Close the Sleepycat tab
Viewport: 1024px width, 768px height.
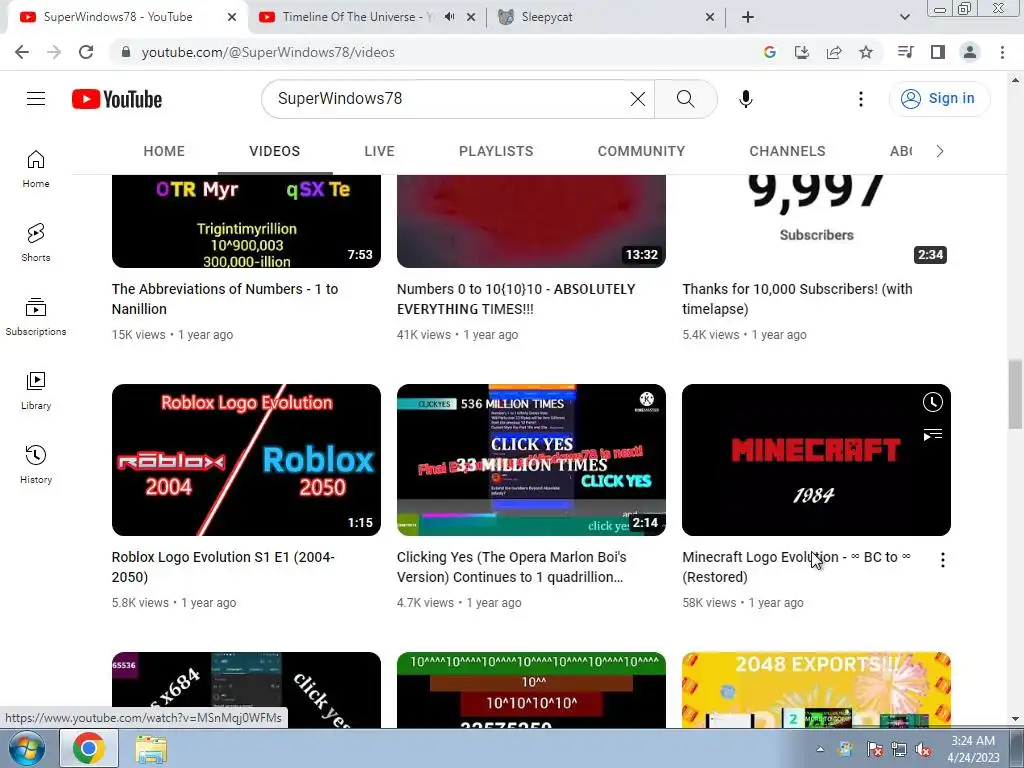[709, 17]
